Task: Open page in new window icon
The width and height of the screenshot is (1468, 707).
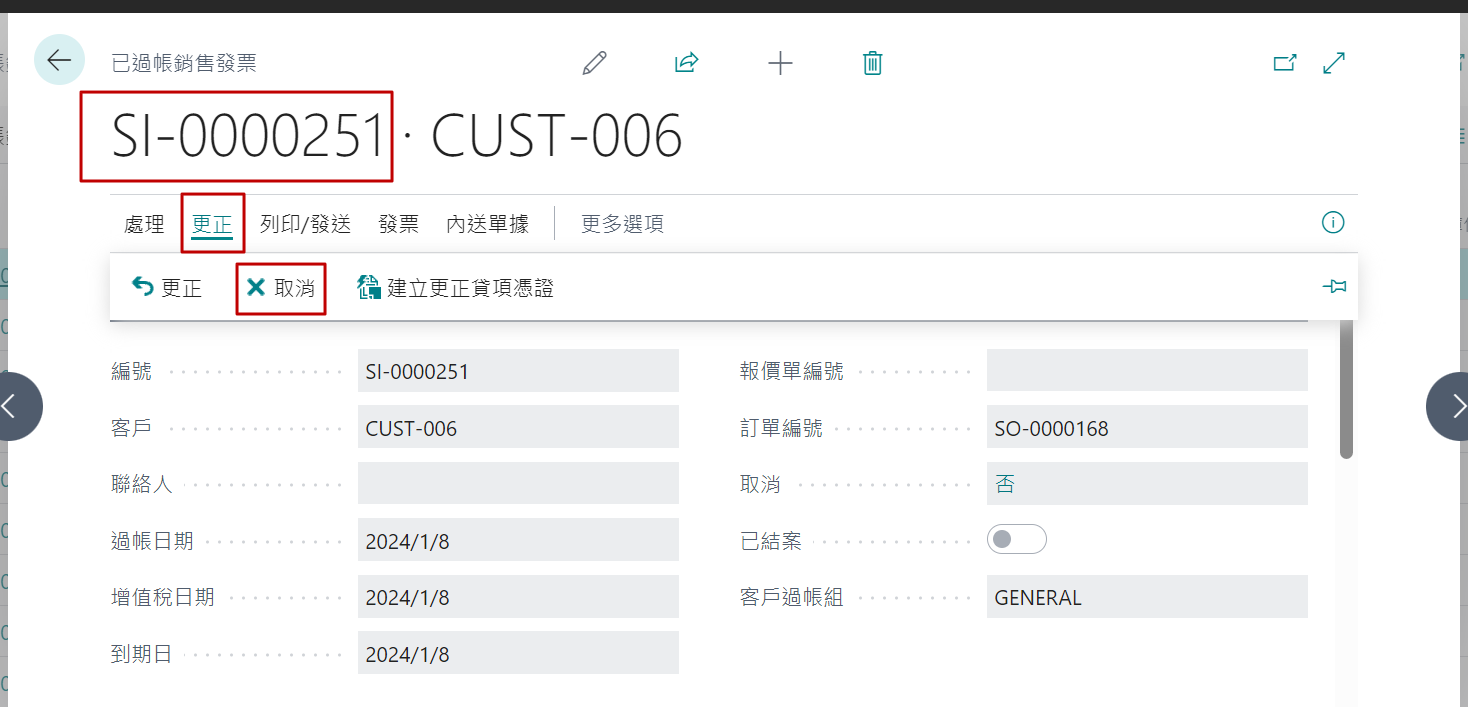Action: pyautogui.click(x=1285, y=62)
